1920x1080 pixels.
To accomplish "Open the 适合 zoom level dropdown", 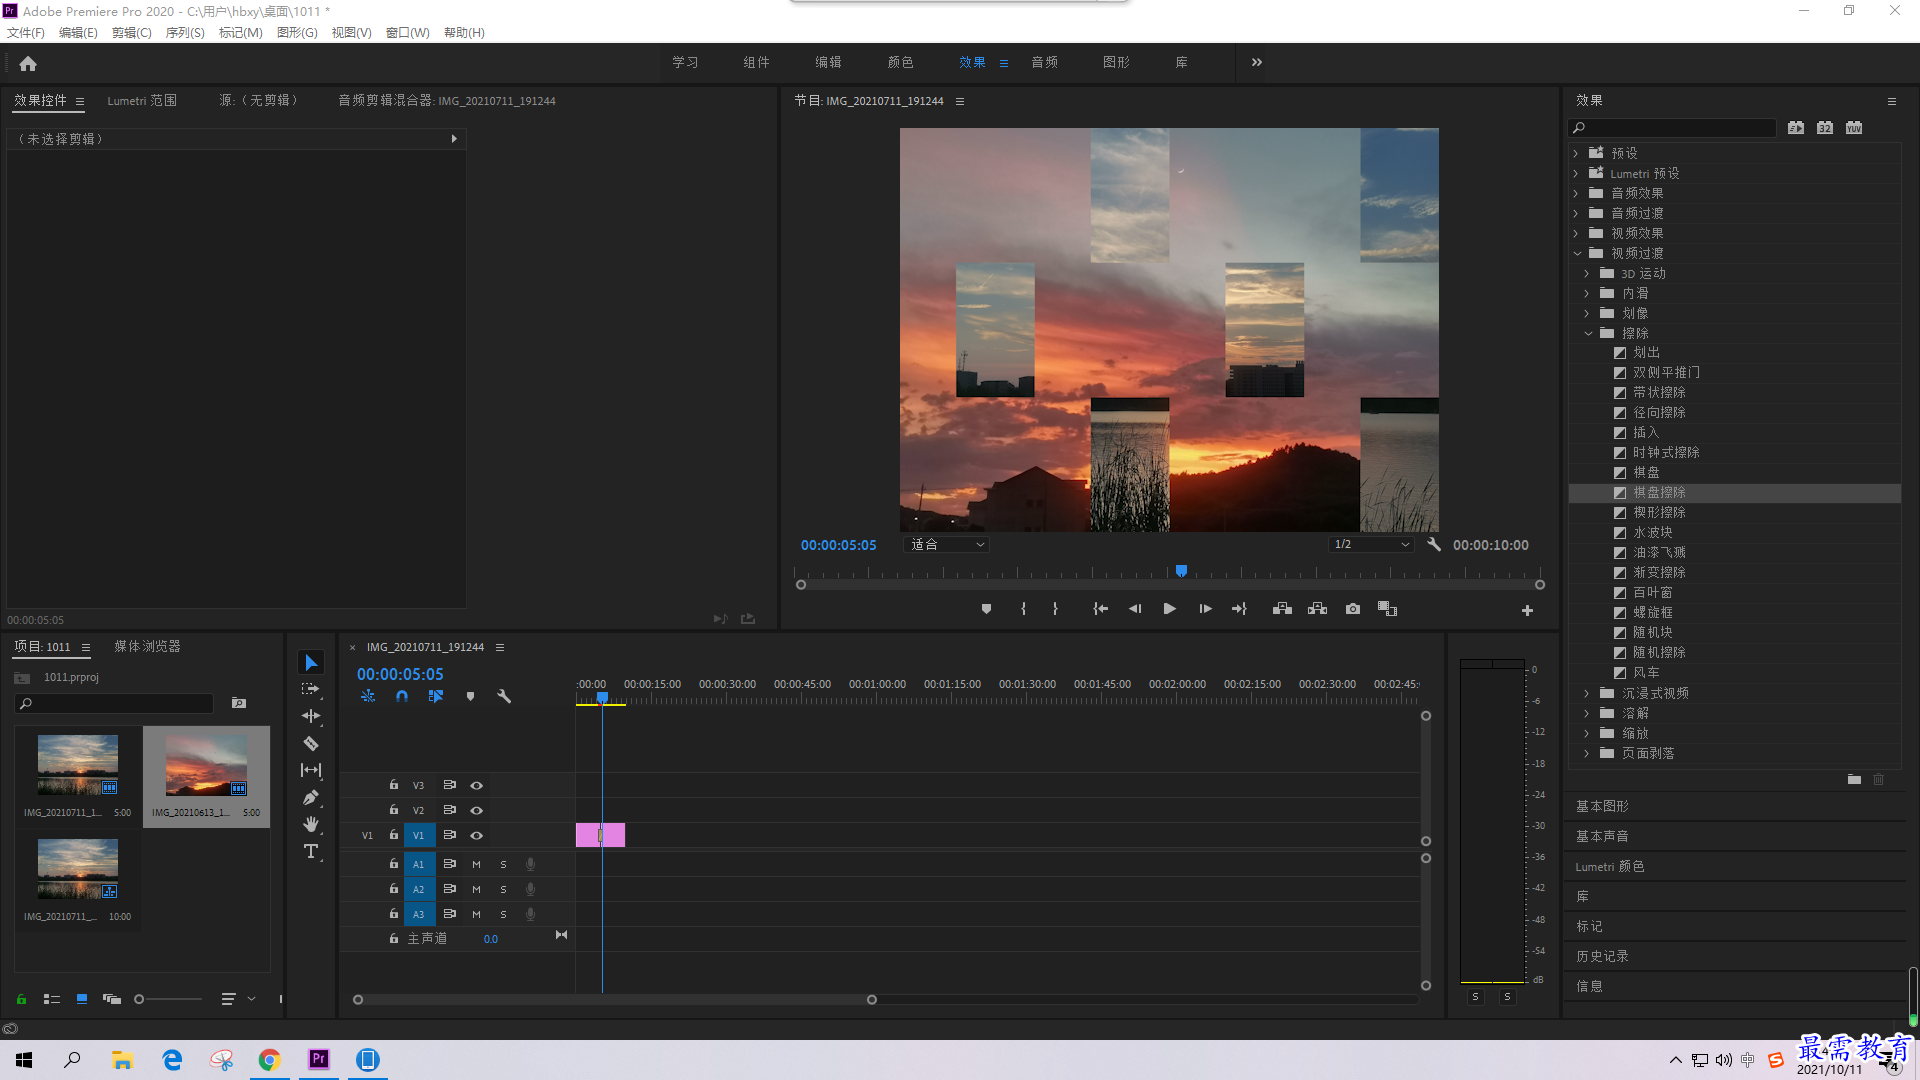I will pos(946,544).
